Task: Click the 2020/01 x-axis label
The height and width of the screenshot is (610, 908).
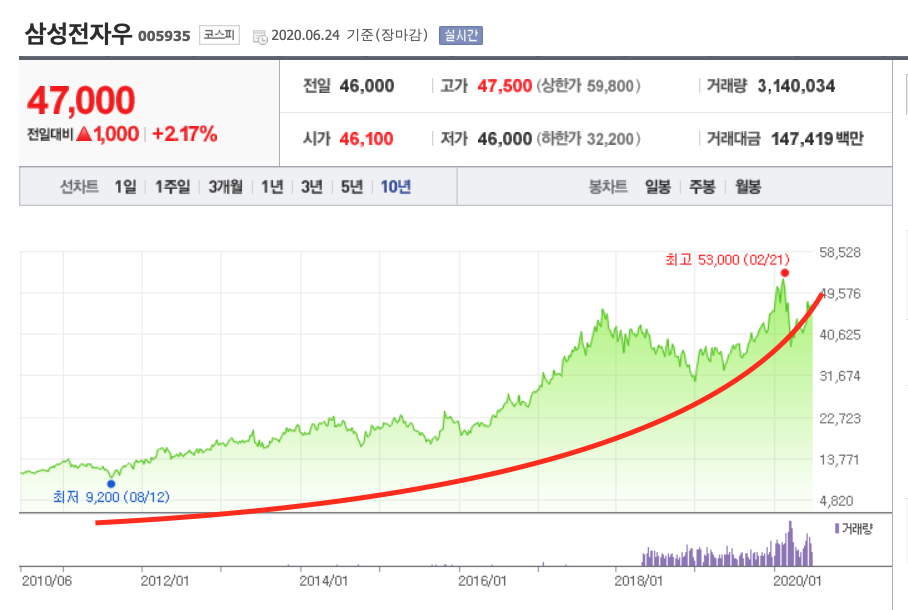Action: click(x=798, y=581)
